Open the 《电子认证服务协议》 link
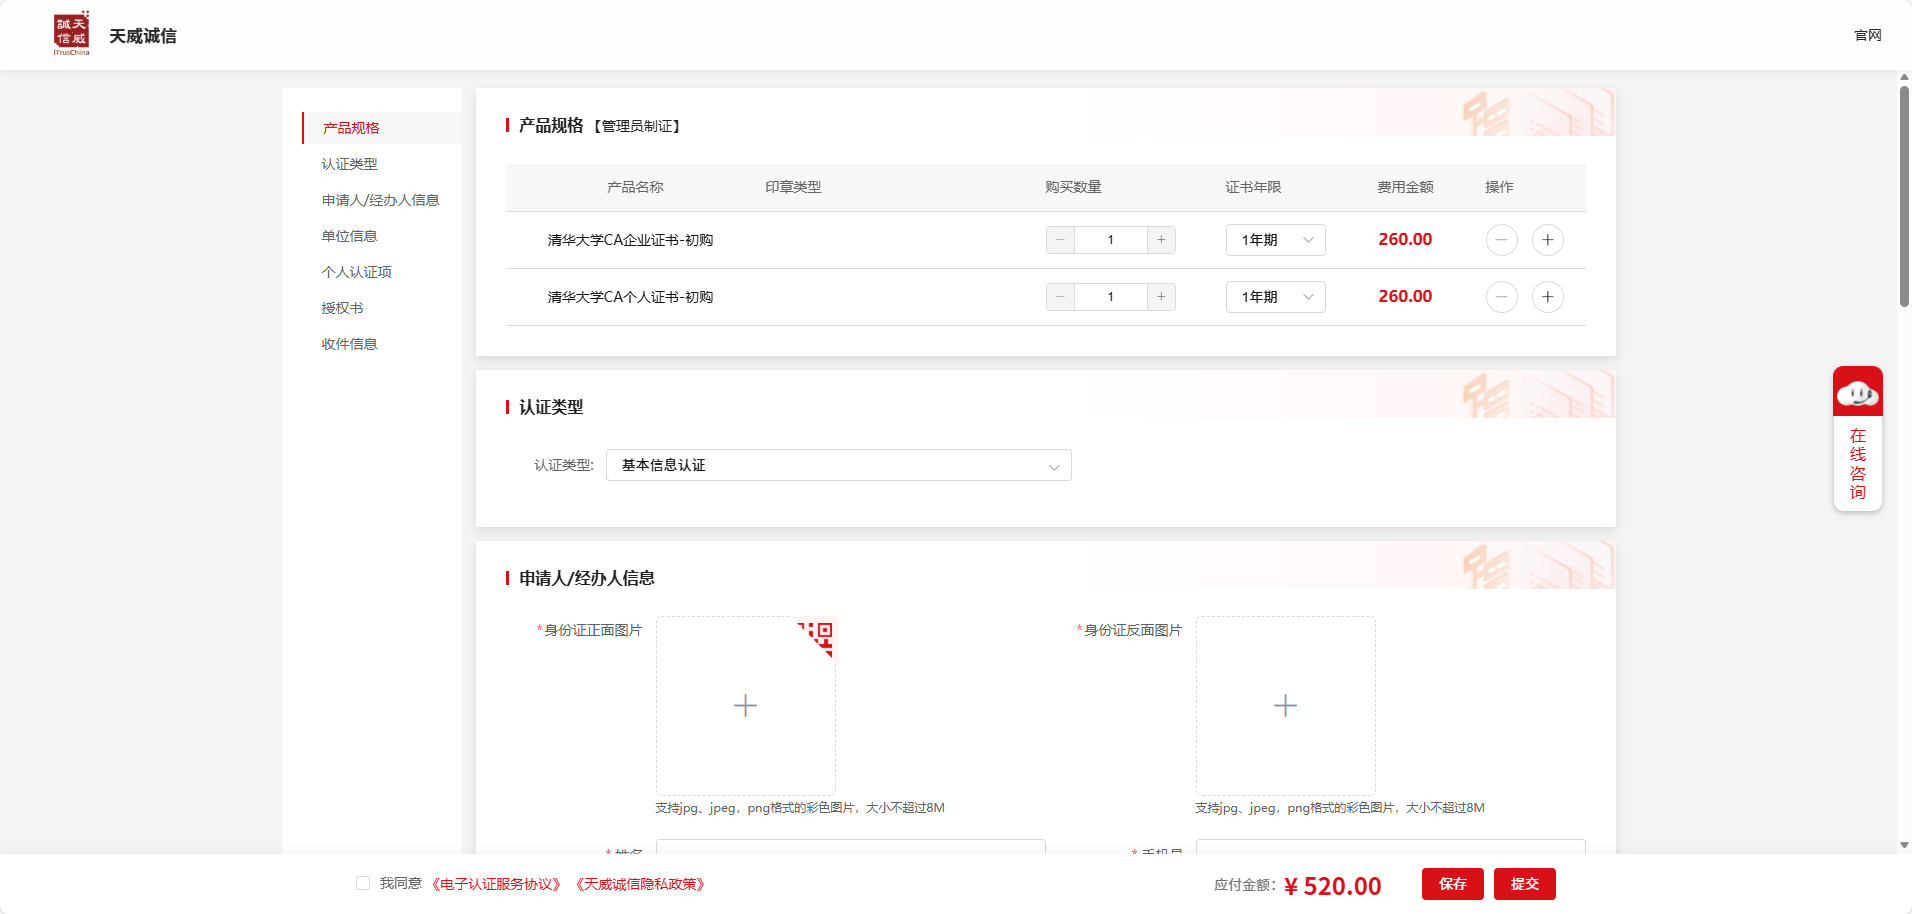 [x=497, y=884]
